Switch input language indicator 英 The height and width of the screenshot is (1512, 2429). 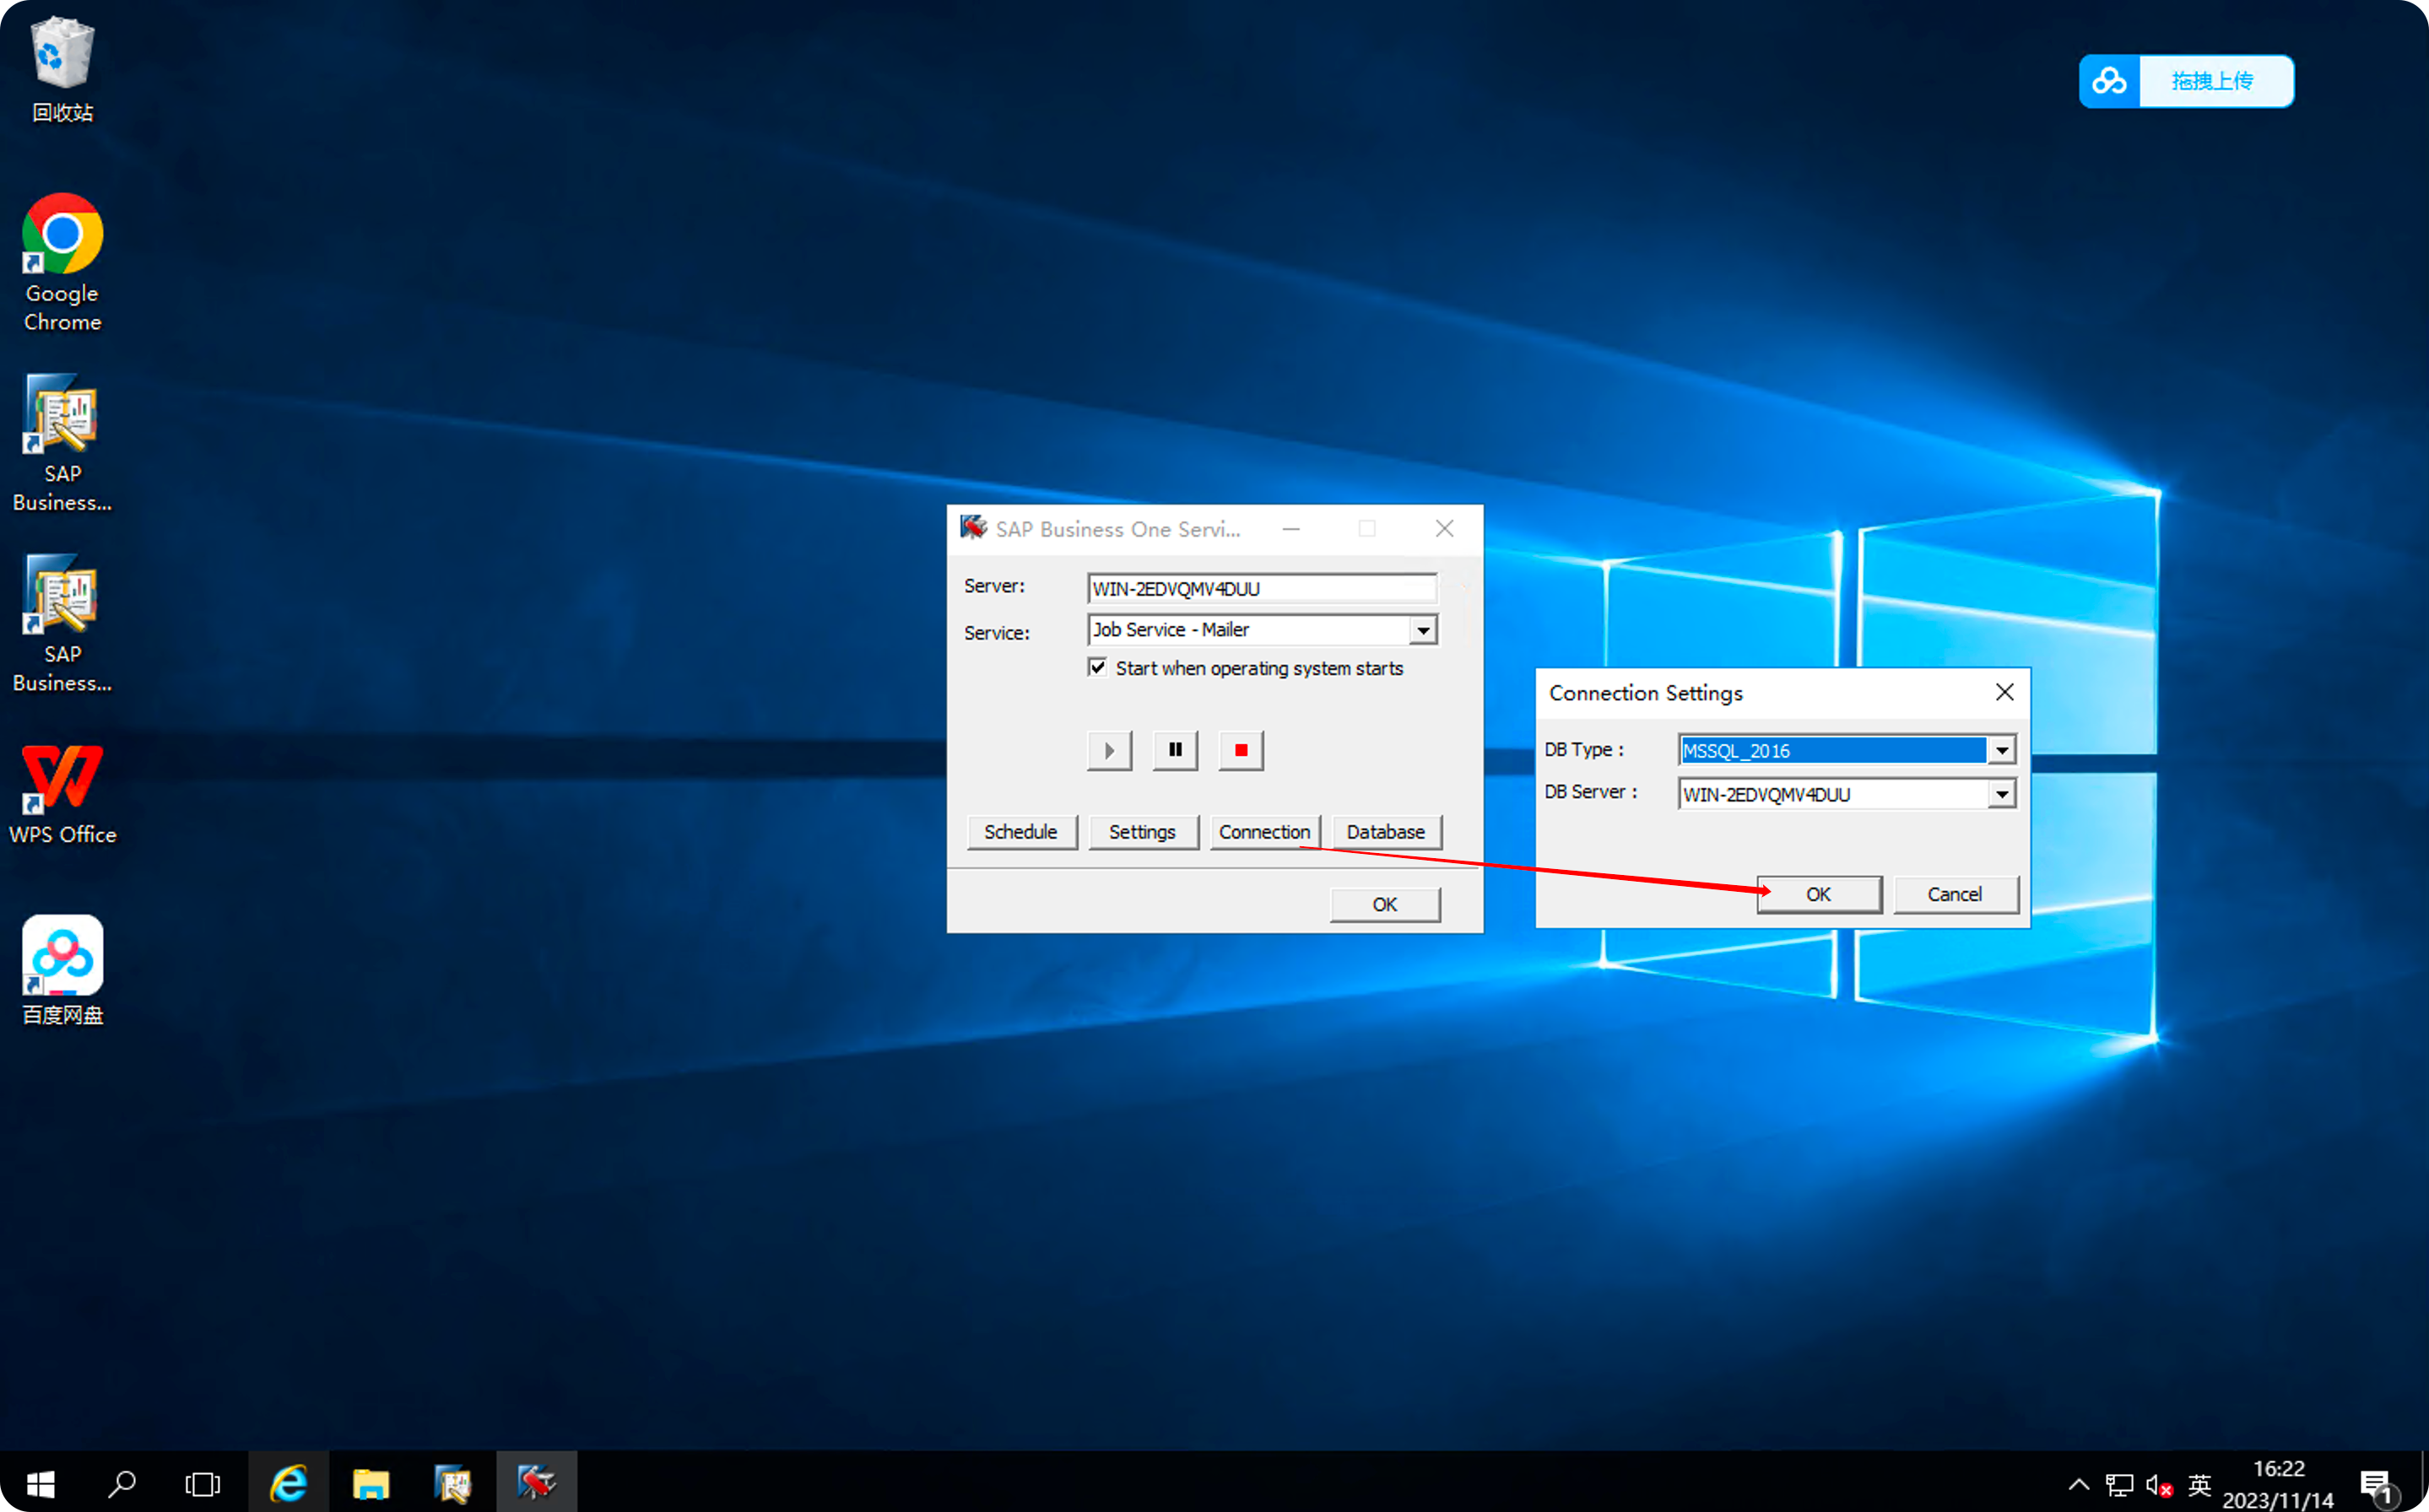2199,1484
